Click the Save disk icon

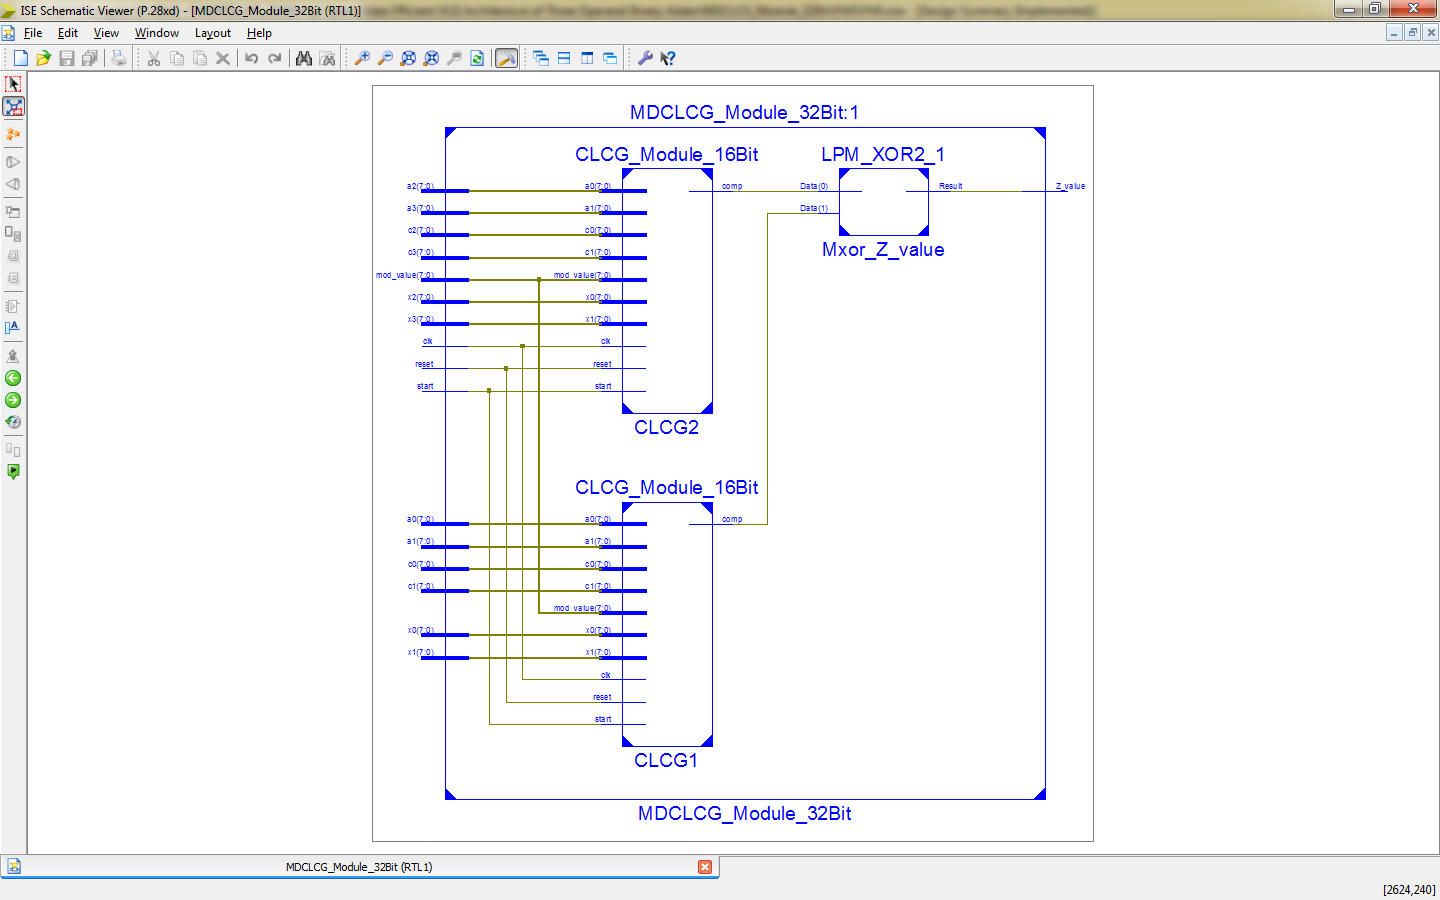coord(66,58)
